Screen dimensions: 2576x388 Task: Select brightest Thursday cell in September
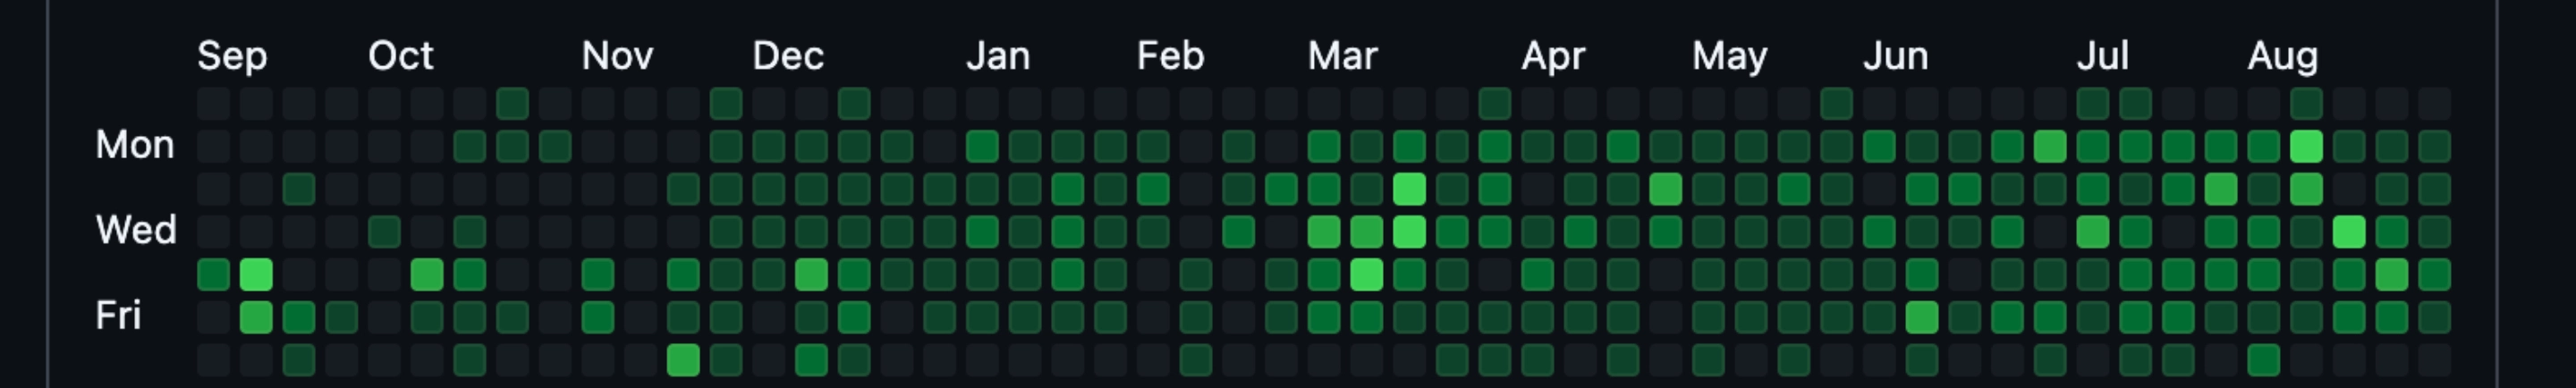[256, 274]
